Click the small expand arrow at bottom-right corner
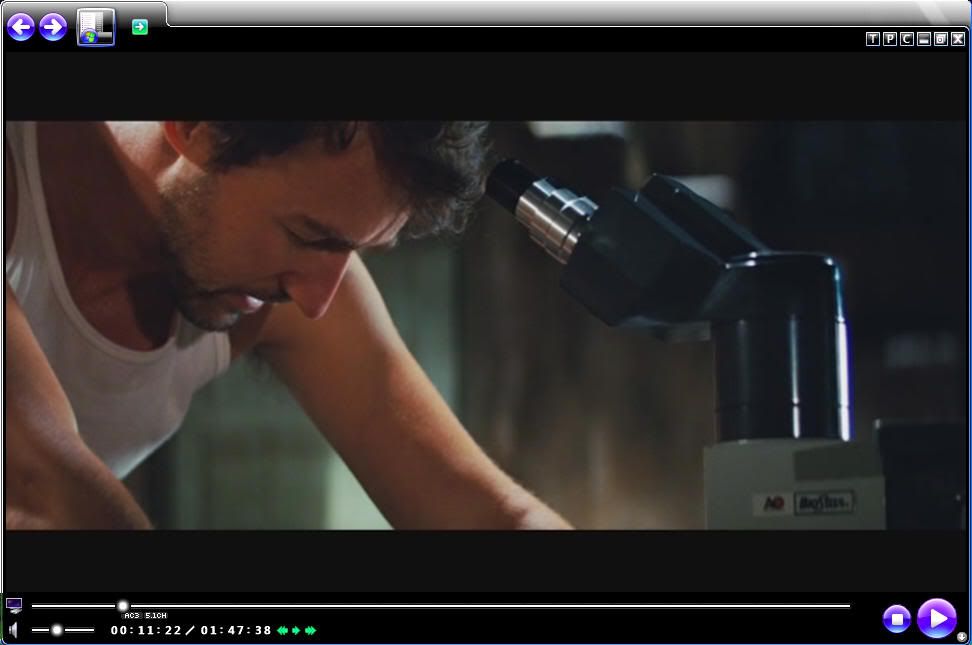 pyautogui.click(x=961, y=636)
